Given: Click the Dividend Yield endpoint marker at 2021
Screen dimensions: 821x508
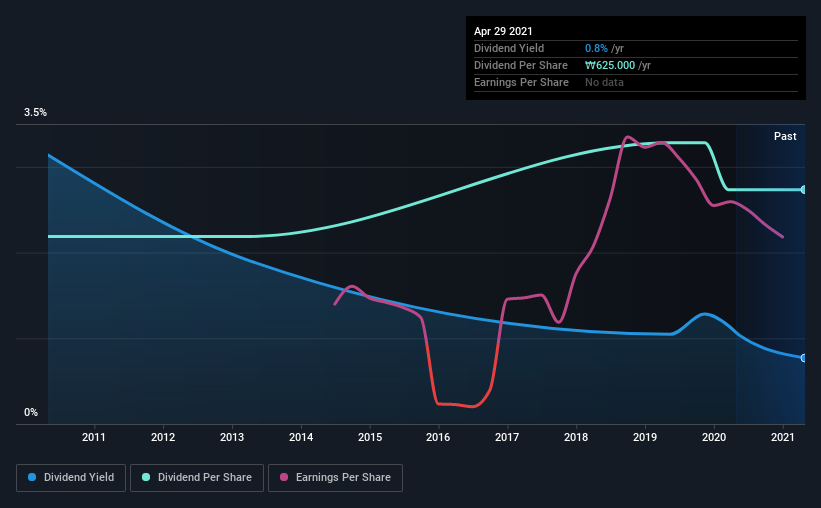Looking at the screenshot, I should [803, 358].
